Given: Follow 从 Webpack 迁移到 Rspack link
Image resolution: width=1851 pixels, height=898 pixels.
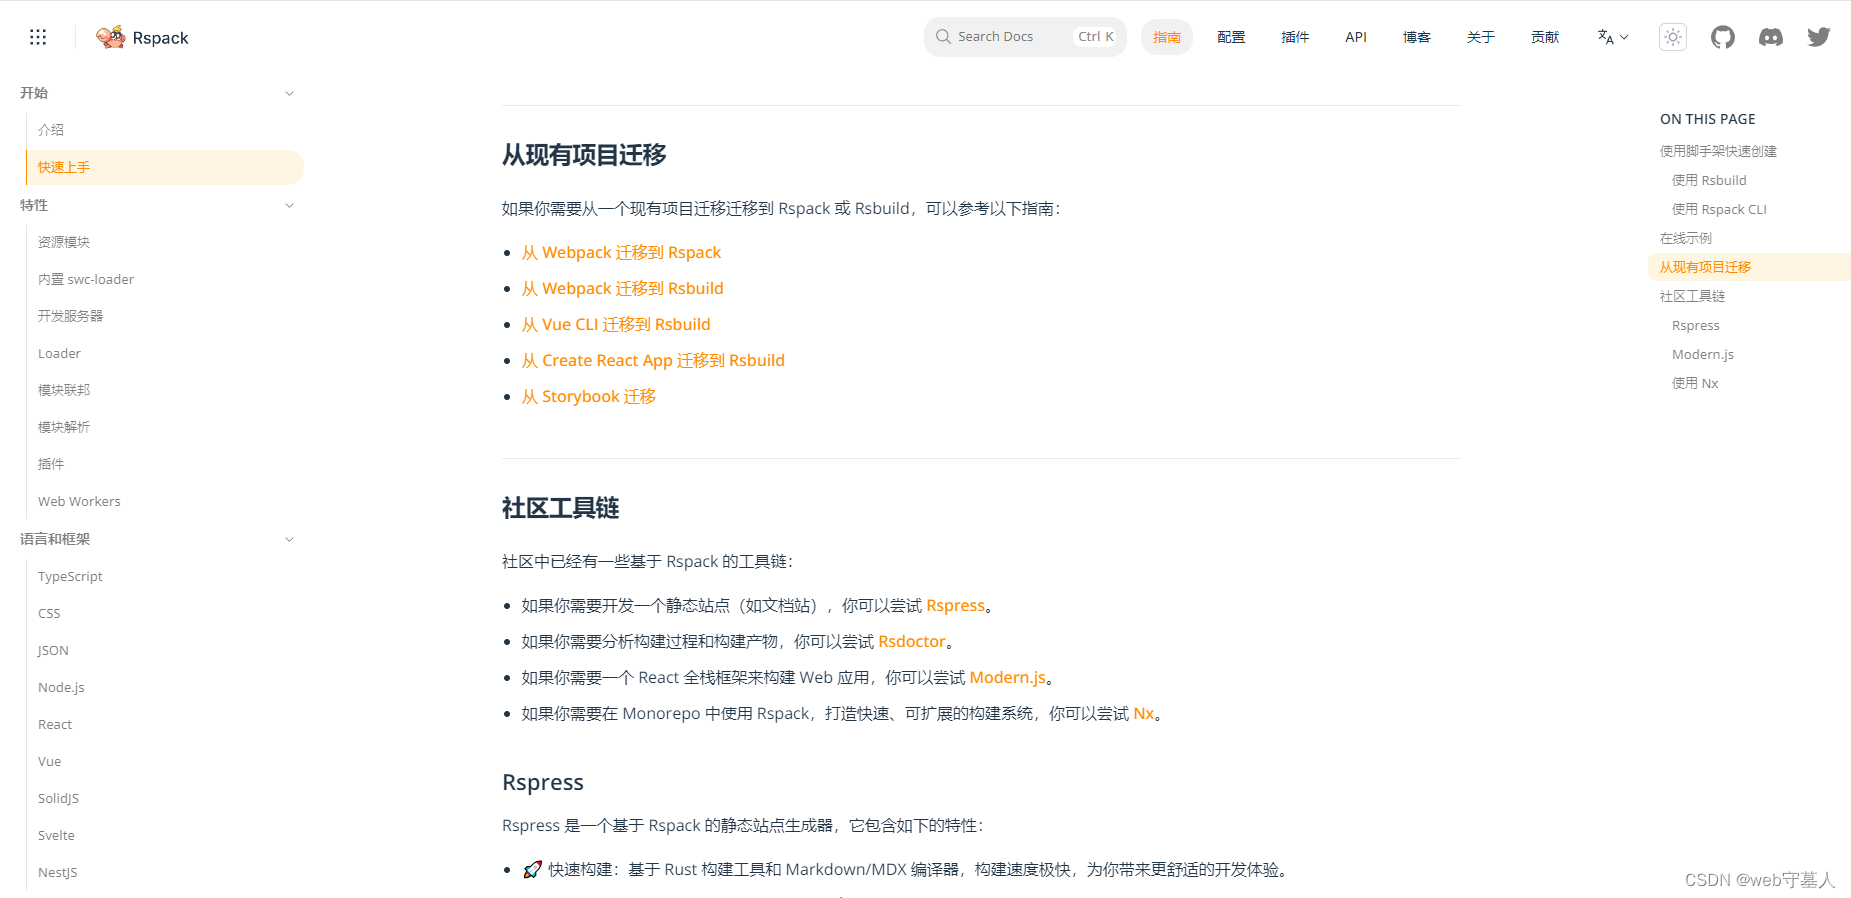Looking at the screenshot, I should pyautogui.click(x=621, y=252).
